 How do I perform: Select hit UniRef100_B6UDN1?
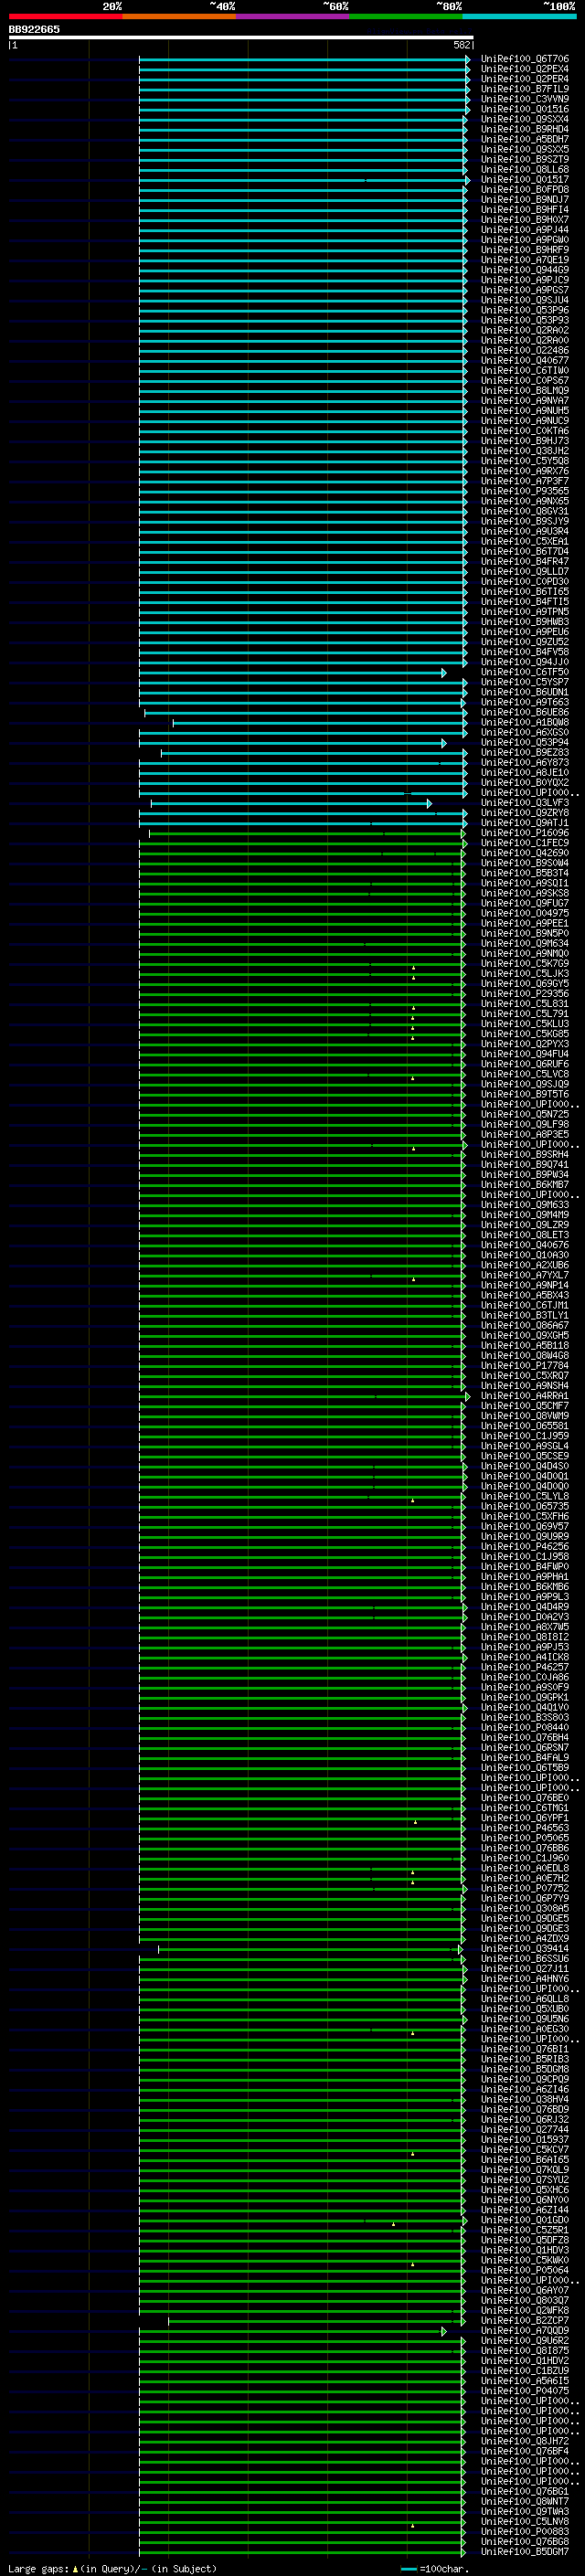coord(525,692)
